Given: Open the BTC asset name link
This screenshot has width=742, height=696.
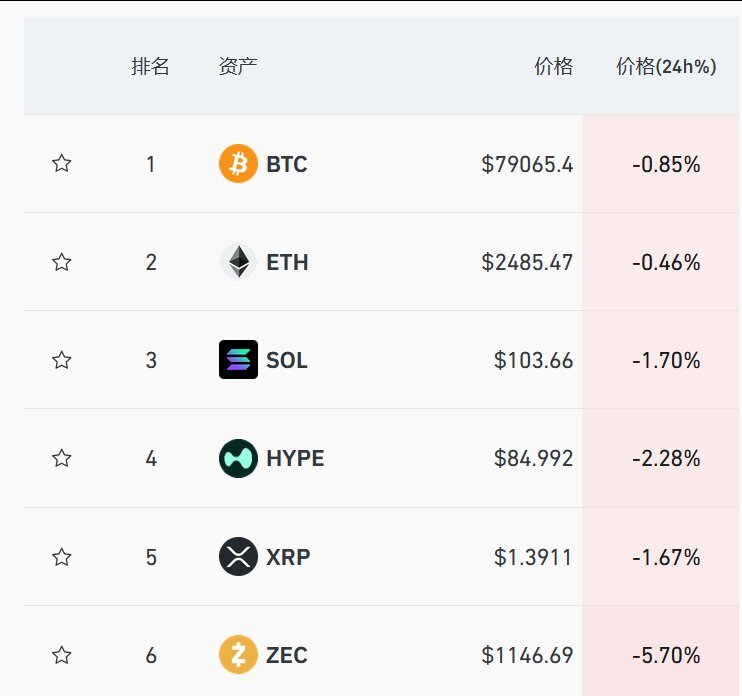Looking at the screenshot, I should click(287, 164).
